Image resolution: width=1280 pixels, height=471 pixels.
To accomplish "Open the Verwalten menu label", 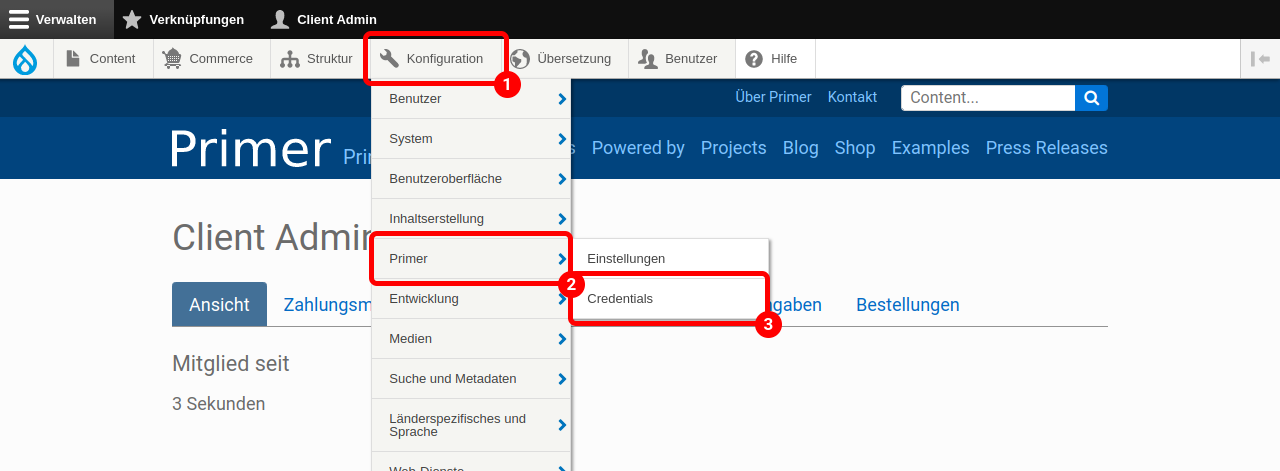I will (66, 19).
